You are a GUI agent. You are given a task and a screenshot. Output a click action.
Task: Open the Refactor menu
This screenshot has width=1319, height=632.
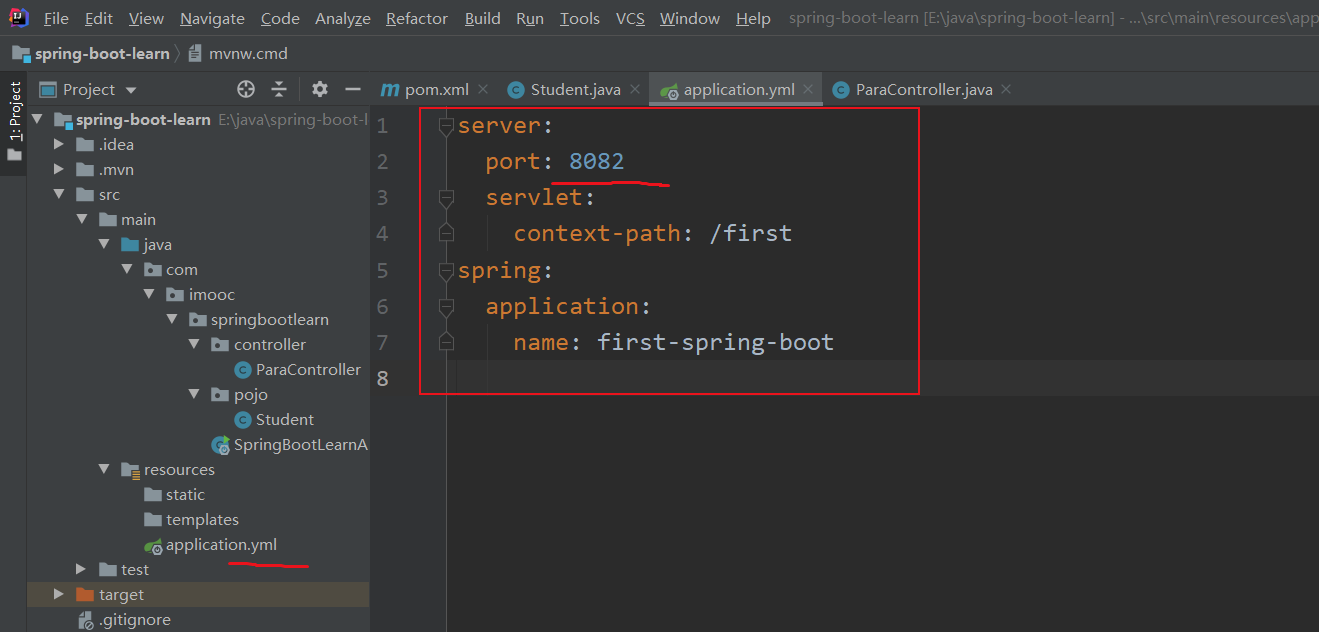418,18
